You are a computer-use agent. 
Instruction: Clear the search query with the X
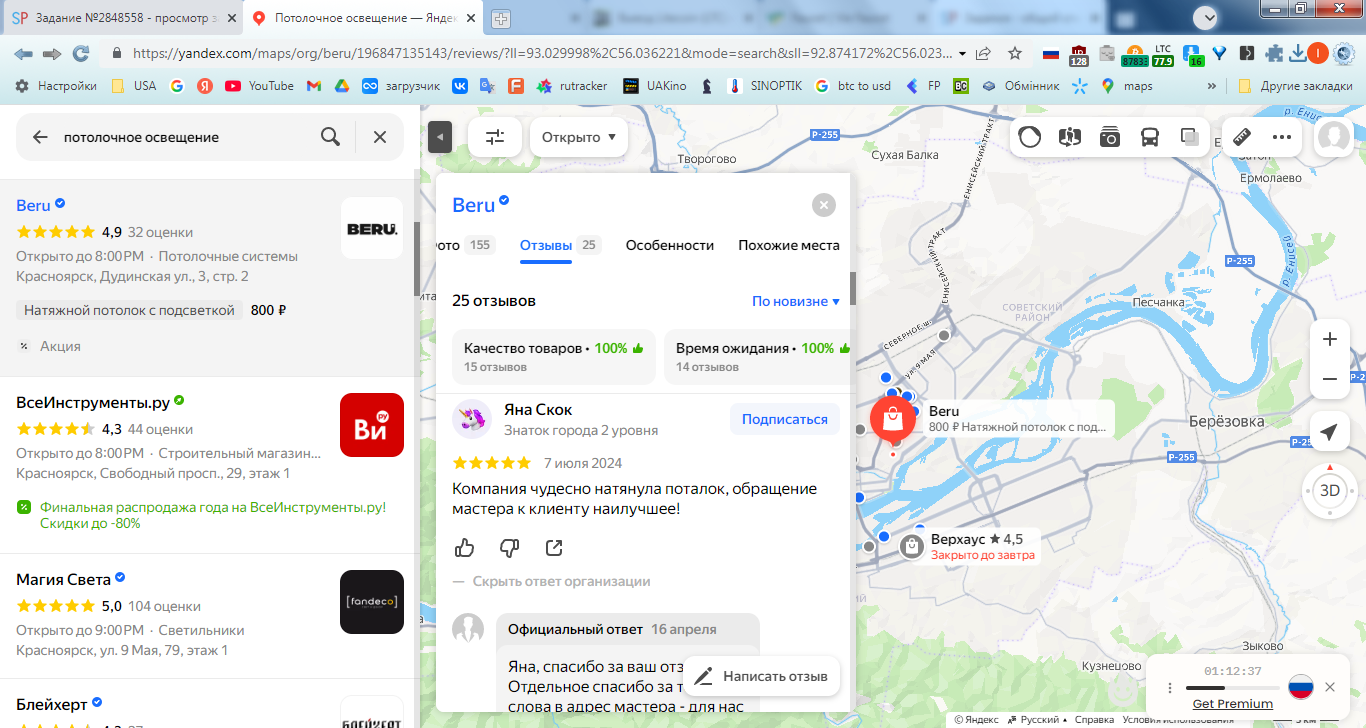tap(380, 137)
